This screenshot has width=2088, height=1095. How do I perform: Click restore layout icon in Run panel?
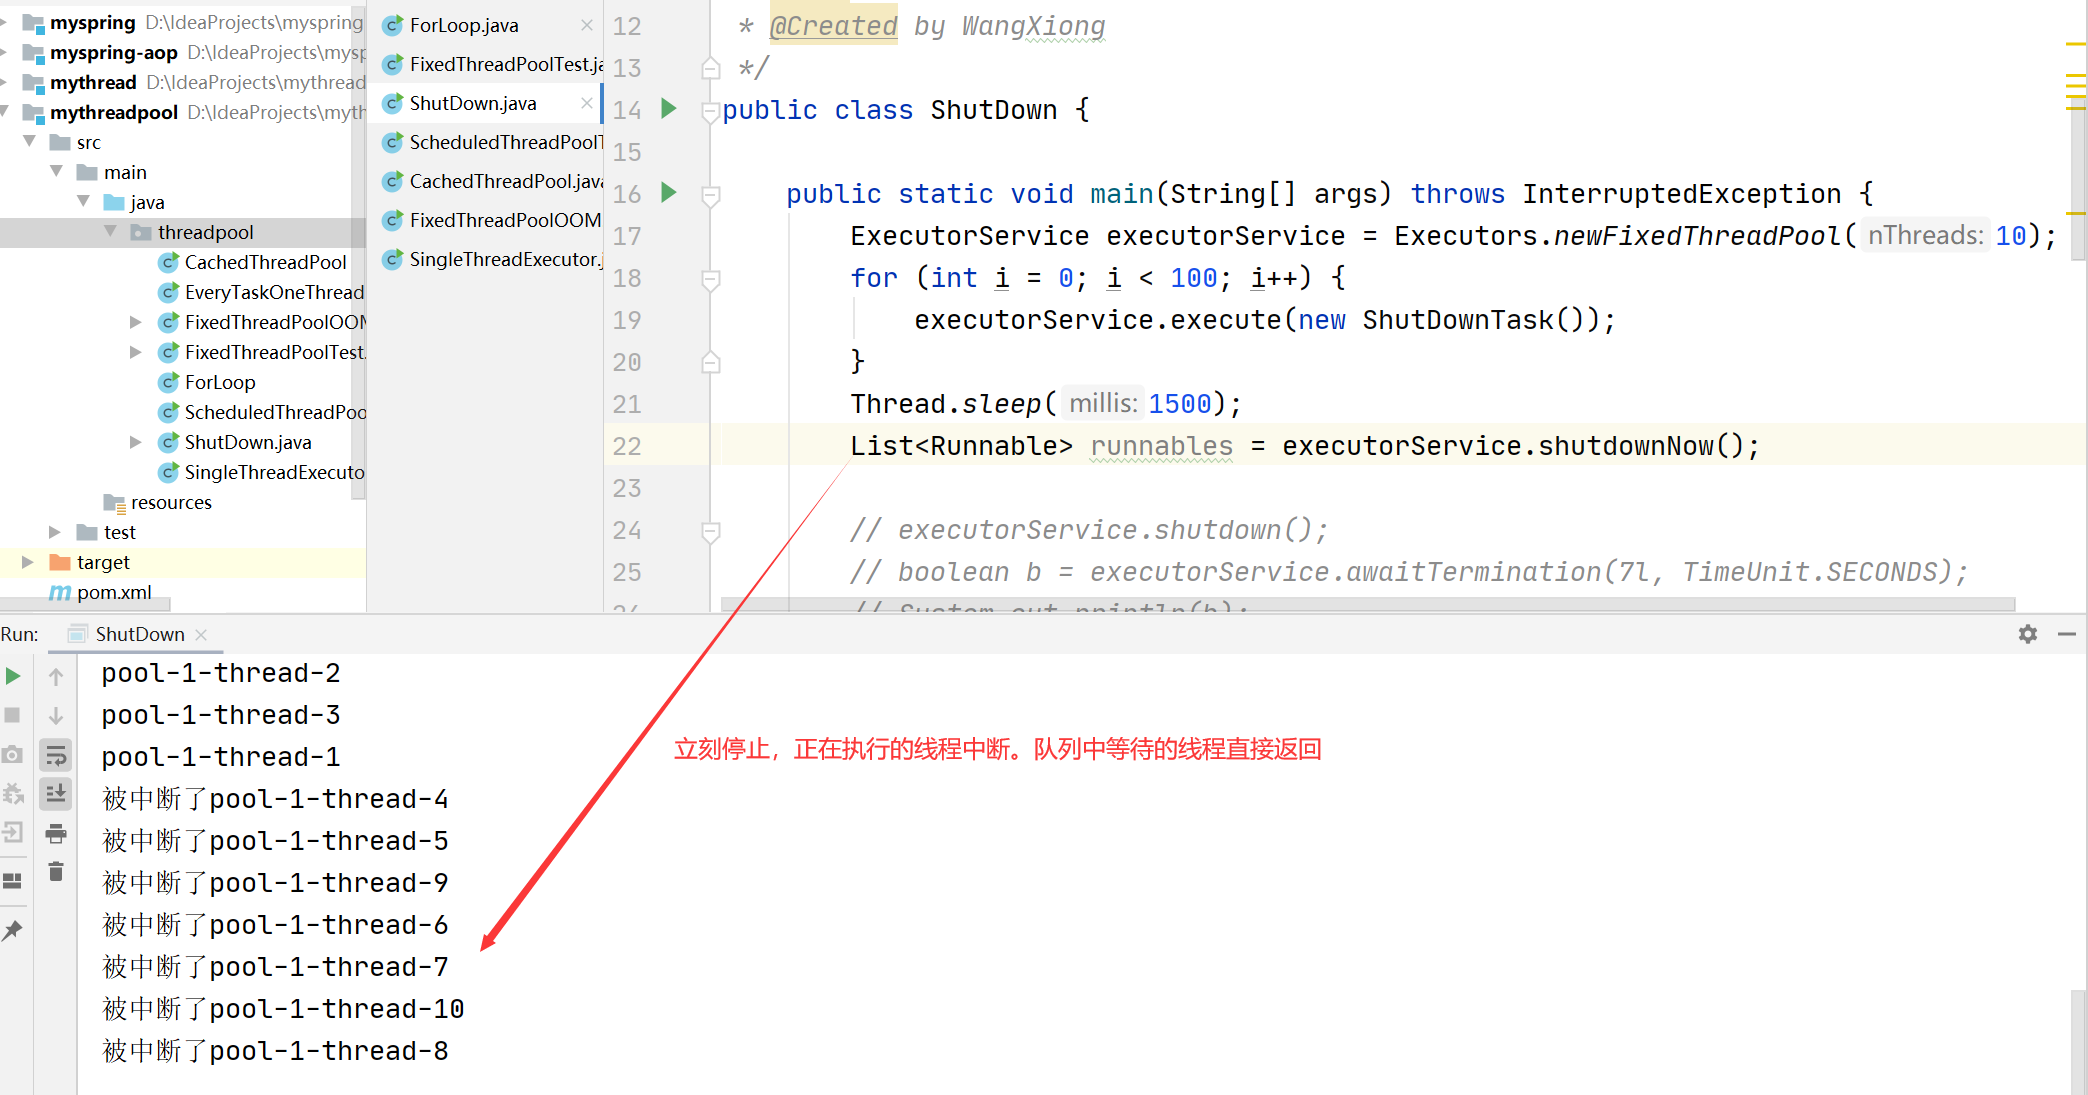pyautogui.click(x=13, y=880)
